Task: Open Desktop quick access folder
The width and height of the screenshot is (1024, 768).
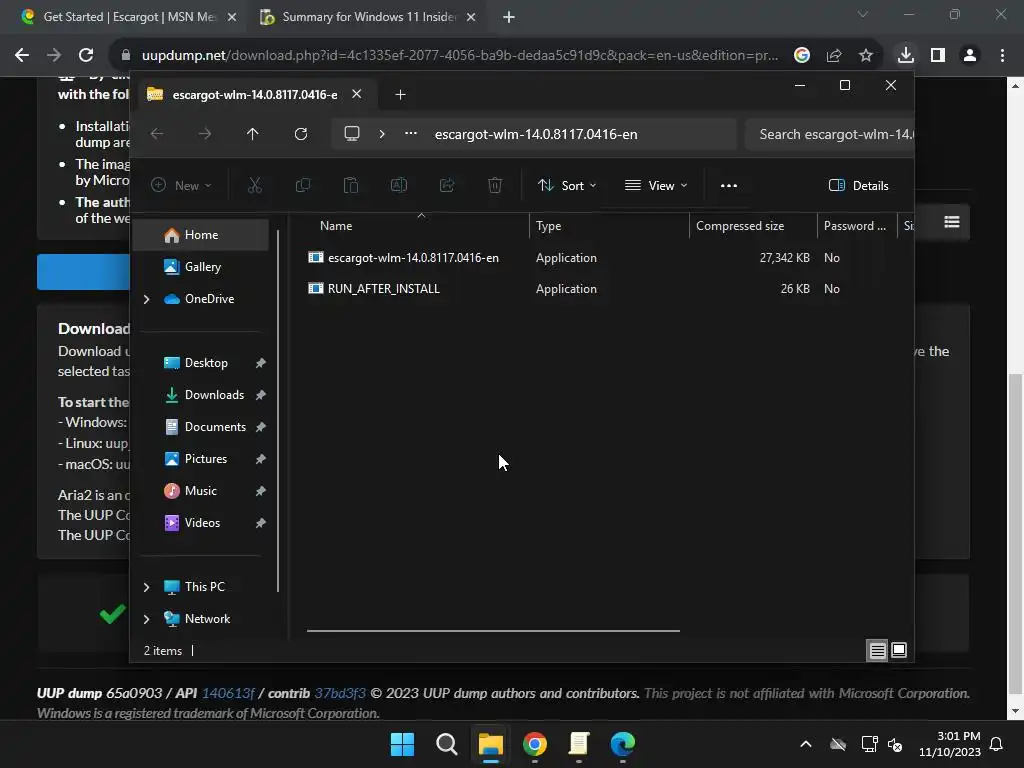Action: (206, 363)
